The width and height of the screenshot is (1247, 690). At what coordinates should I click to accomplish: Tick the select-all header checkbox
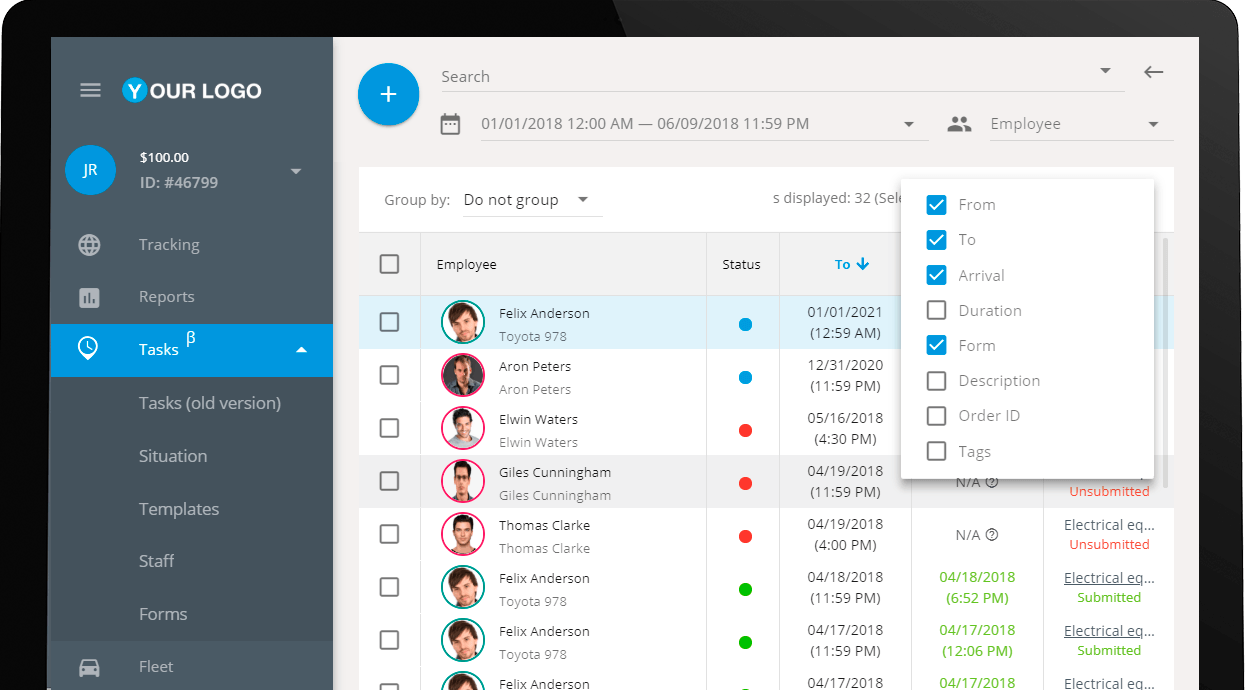tap(389, 264)
